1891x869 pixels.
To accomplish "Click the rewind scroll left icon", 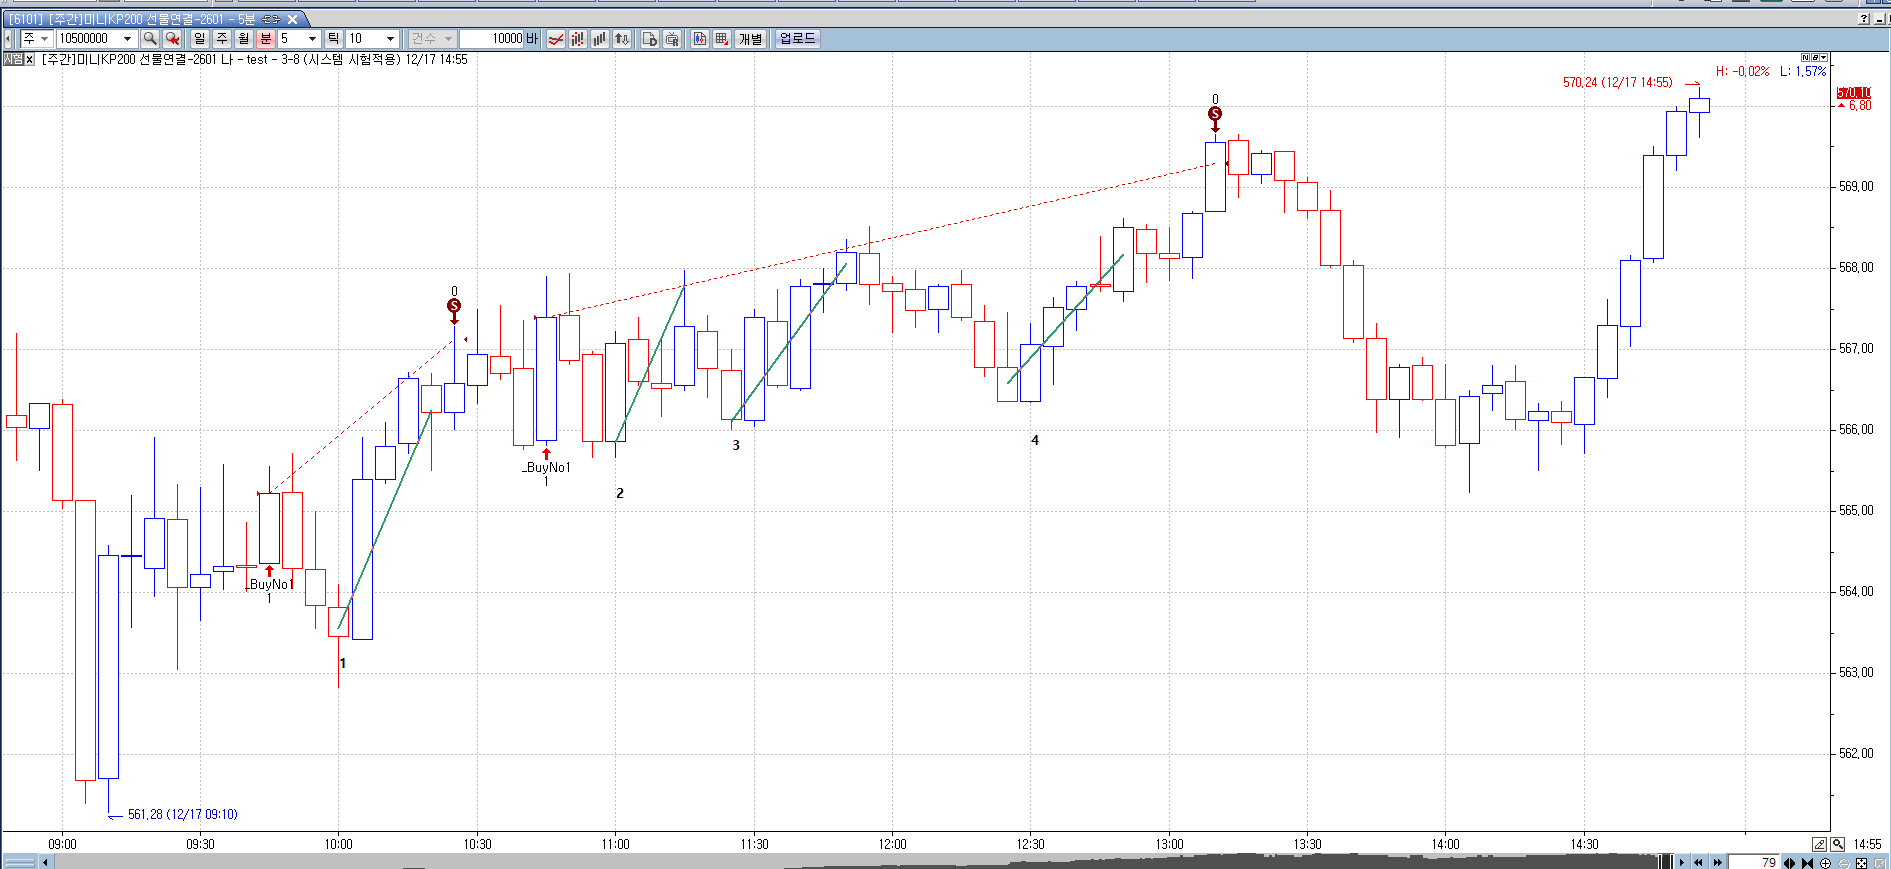I will coord(1698,862).
